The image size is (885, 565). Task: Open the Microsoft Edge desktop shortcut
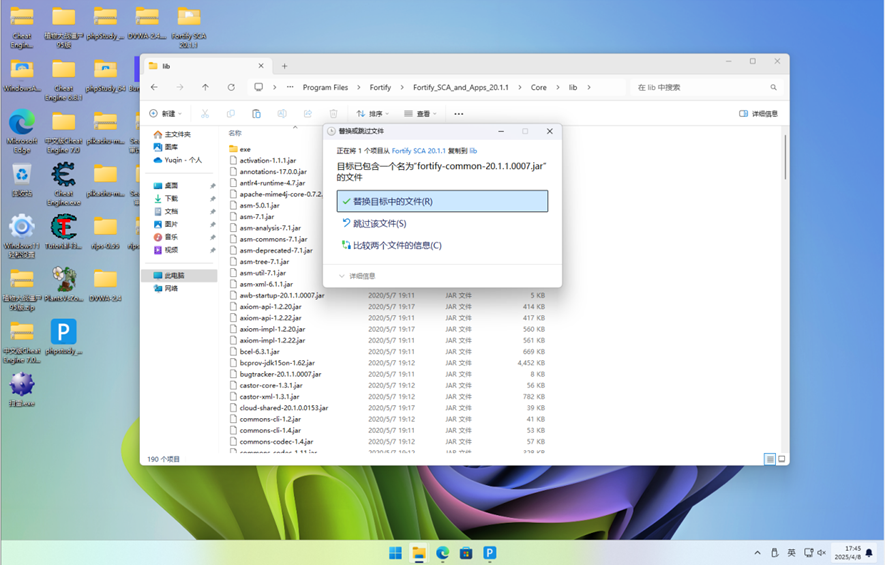click(x=22, y=131)
